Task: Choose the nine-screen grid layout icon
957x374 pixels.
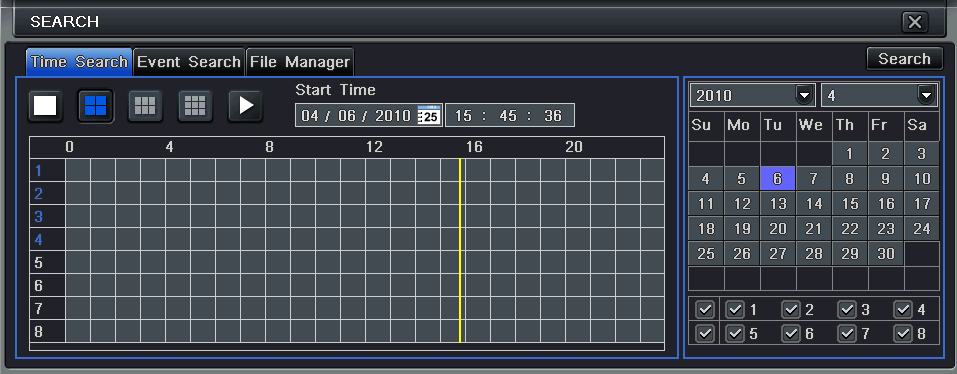Action: pyautogui.click(x=195, y=106)
